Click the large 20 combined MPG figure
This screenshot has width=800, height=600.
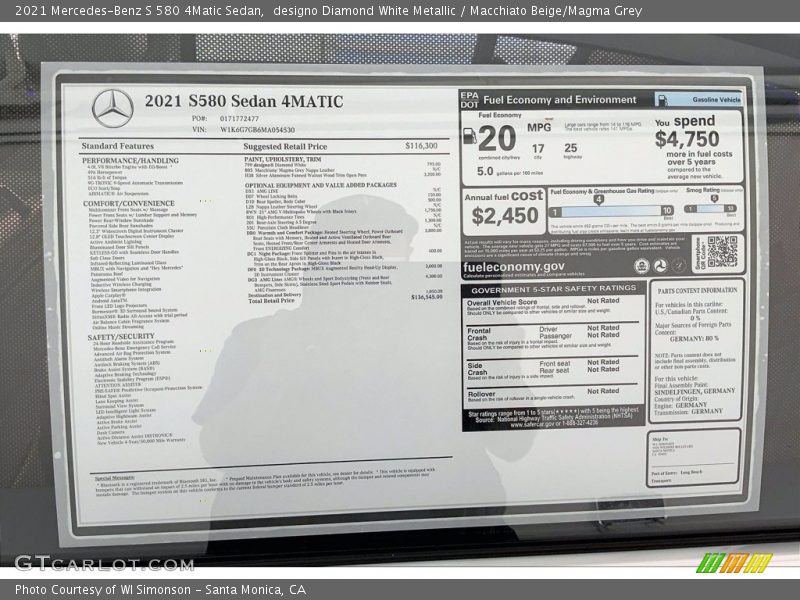(497, 138)
